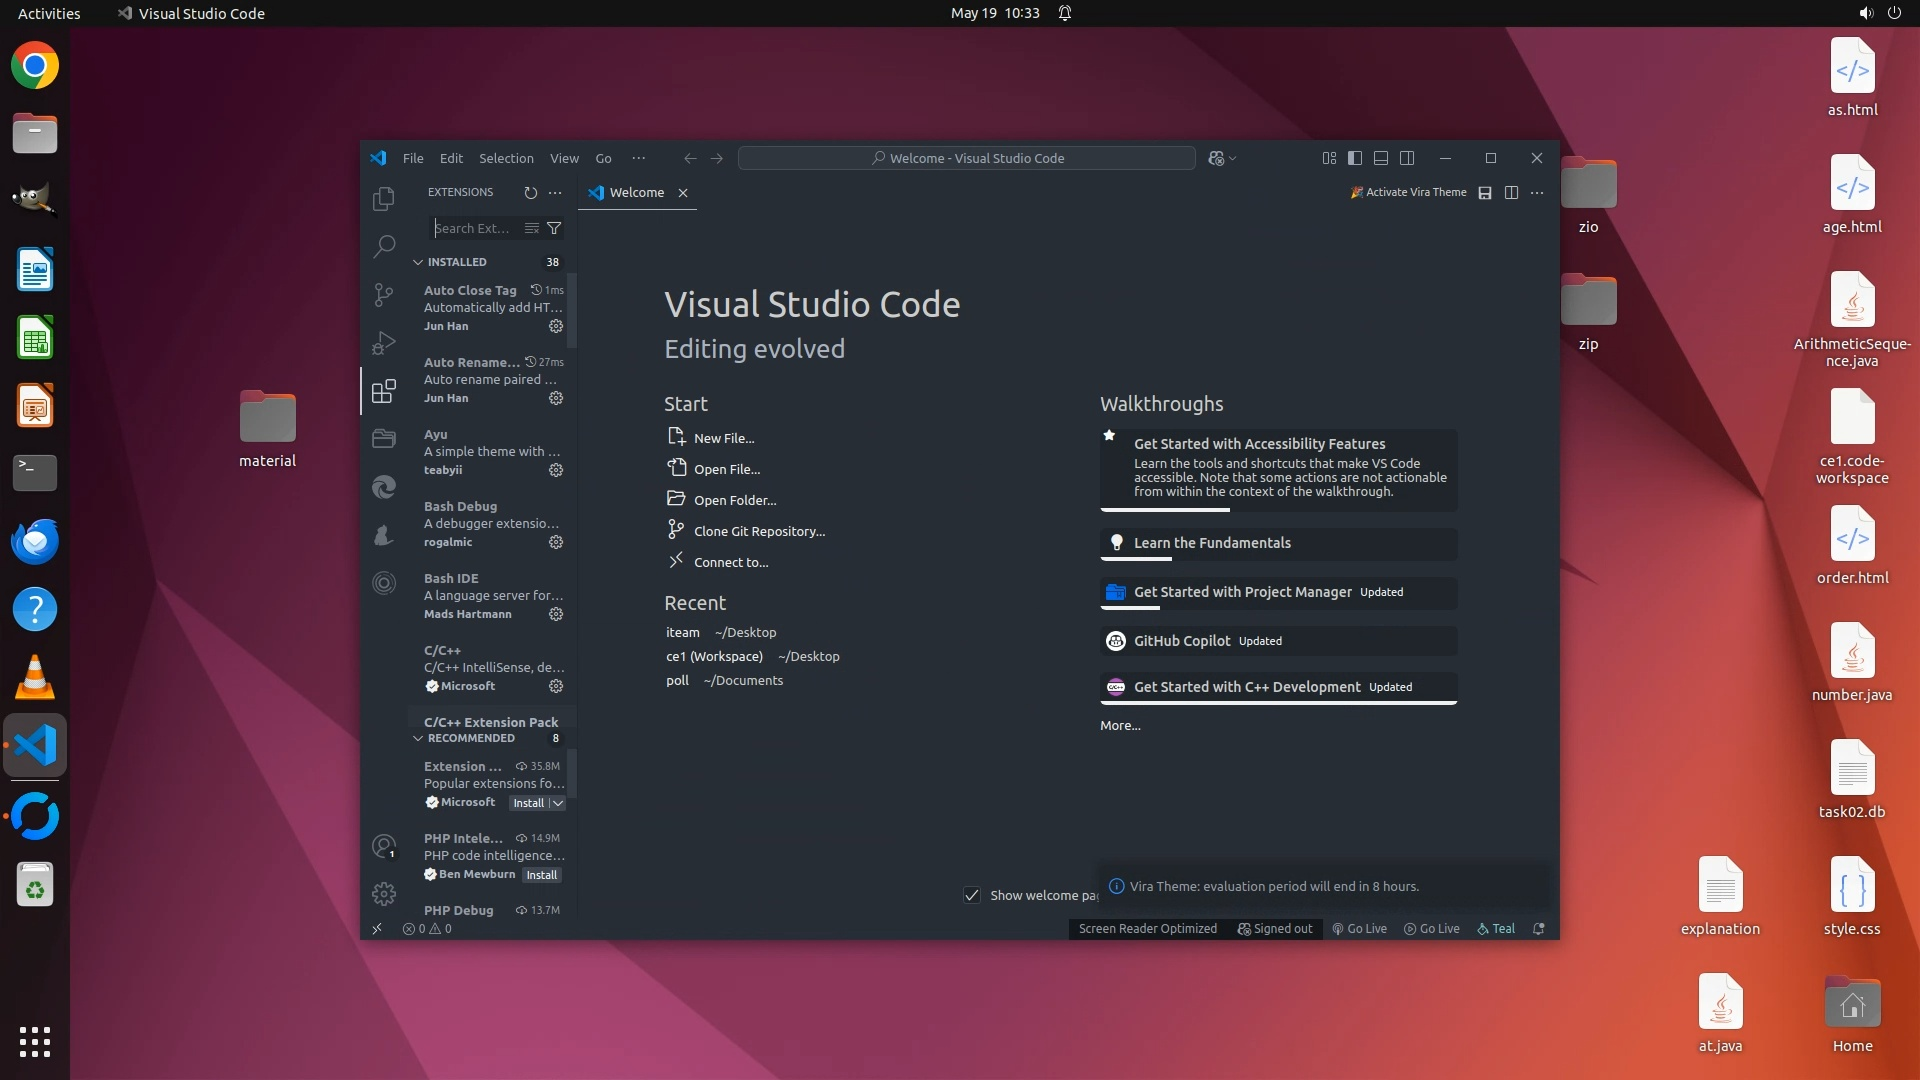
Task: Install the PHP Intelephense extension
Action: point(542,875)
